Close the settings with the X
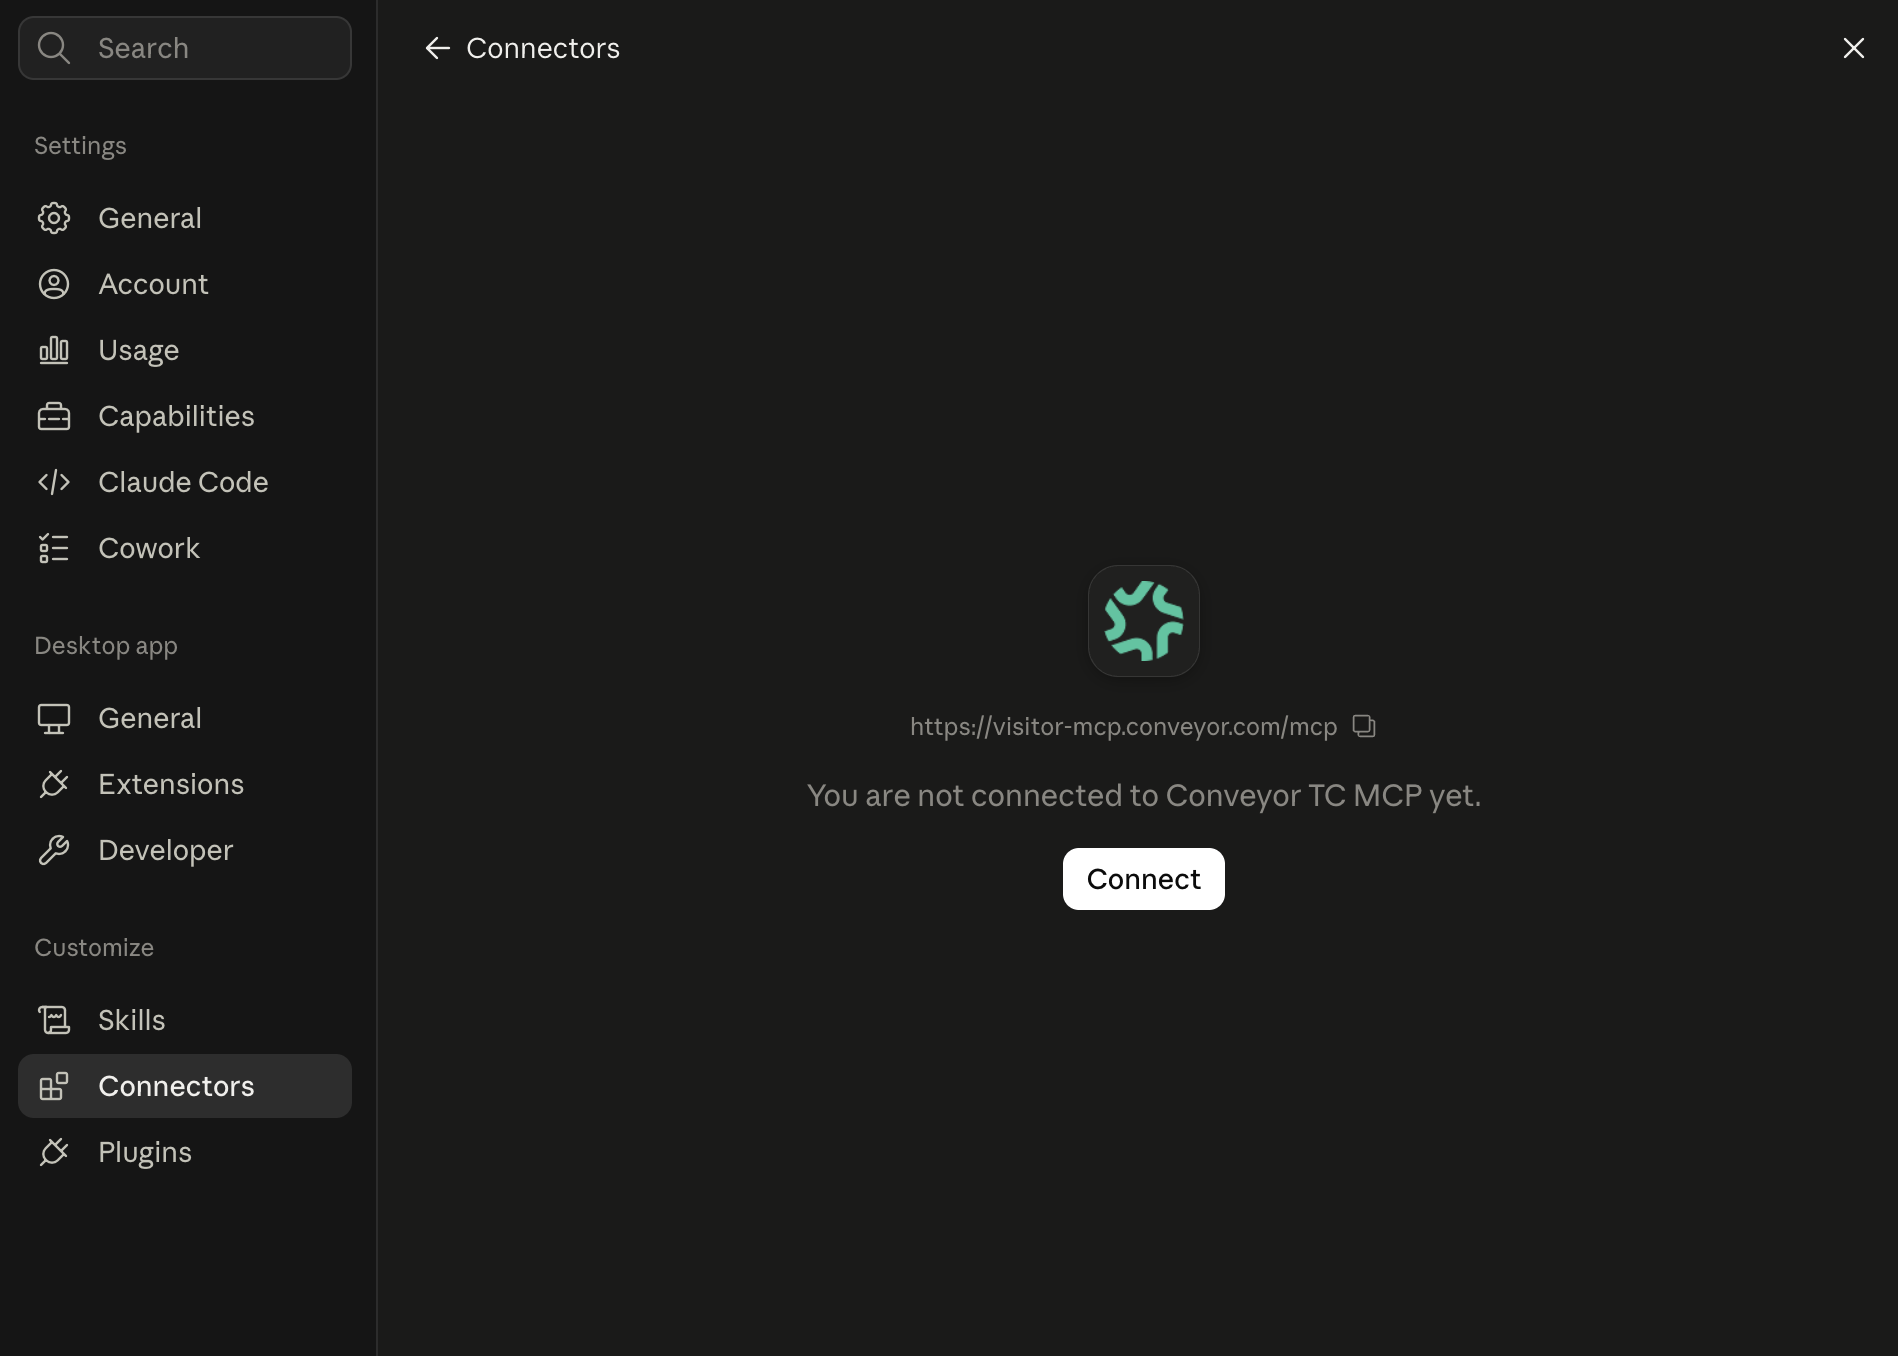Screen dimensions: 1898x1356 pos(1853,48)
